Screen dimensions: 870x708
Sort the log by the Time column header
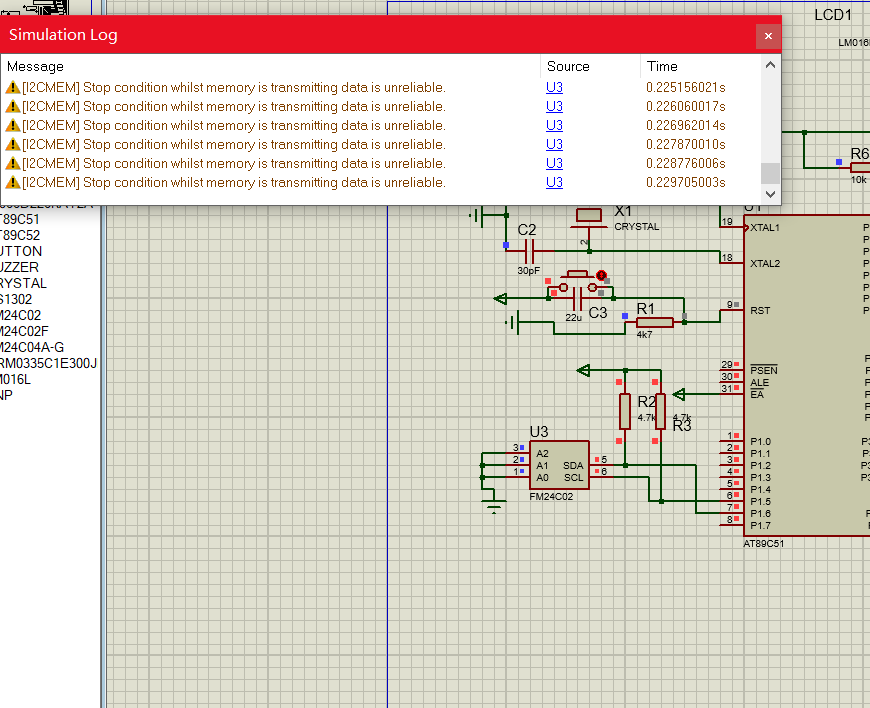click(x=700, y=67)
